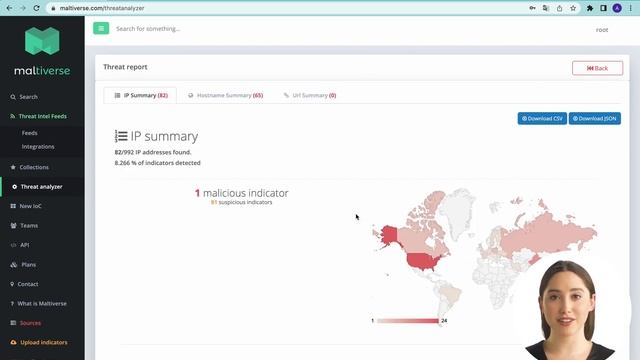Click Russia on the world map
The width and height of the screenshot is (640, 360).
547,235
